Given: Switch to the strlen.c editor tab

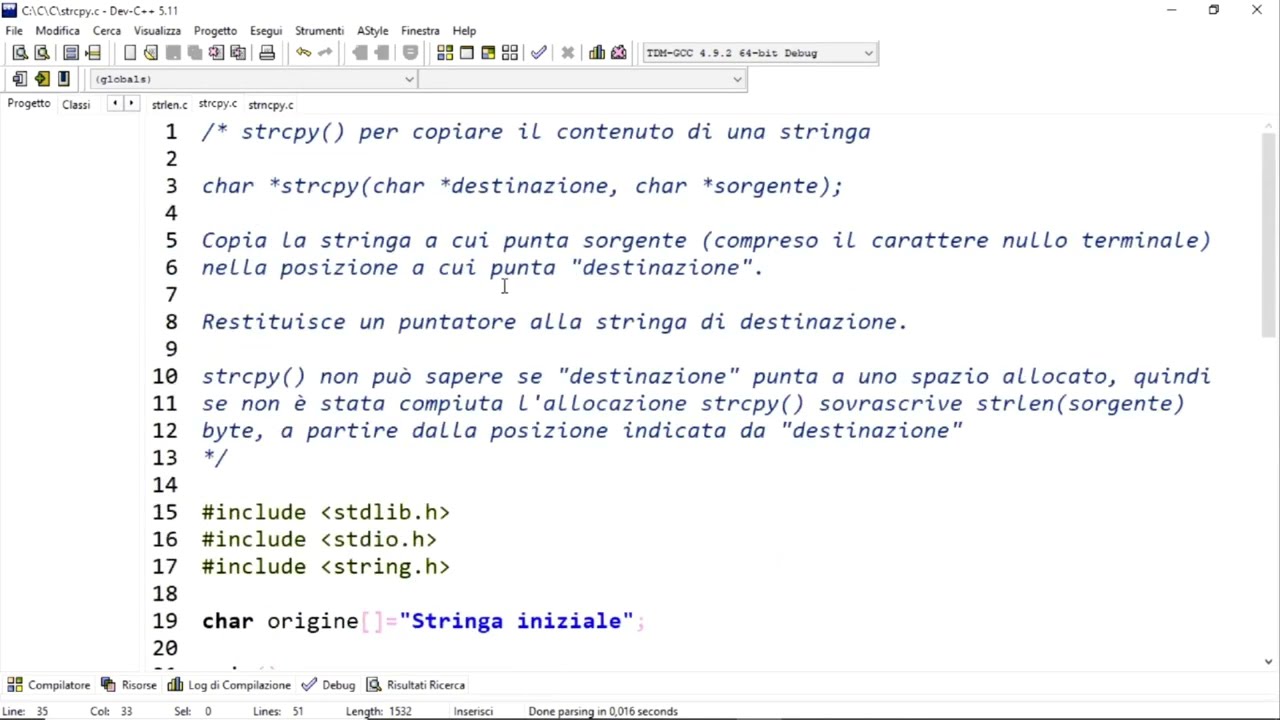Looking at the screenshot, I should click(x=169, y=105).
